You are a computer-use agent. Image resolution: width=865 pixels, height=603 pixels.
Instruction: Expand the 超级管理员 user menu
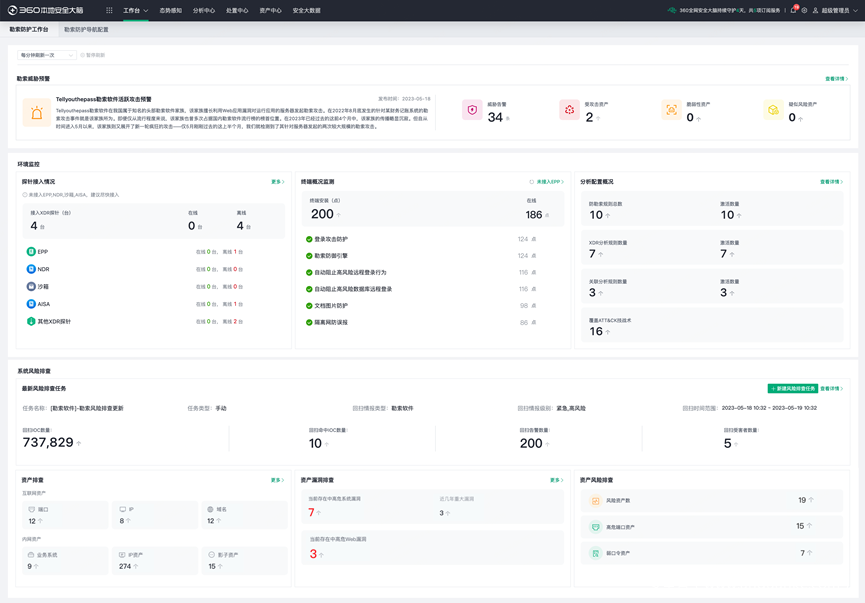point(834,10)
